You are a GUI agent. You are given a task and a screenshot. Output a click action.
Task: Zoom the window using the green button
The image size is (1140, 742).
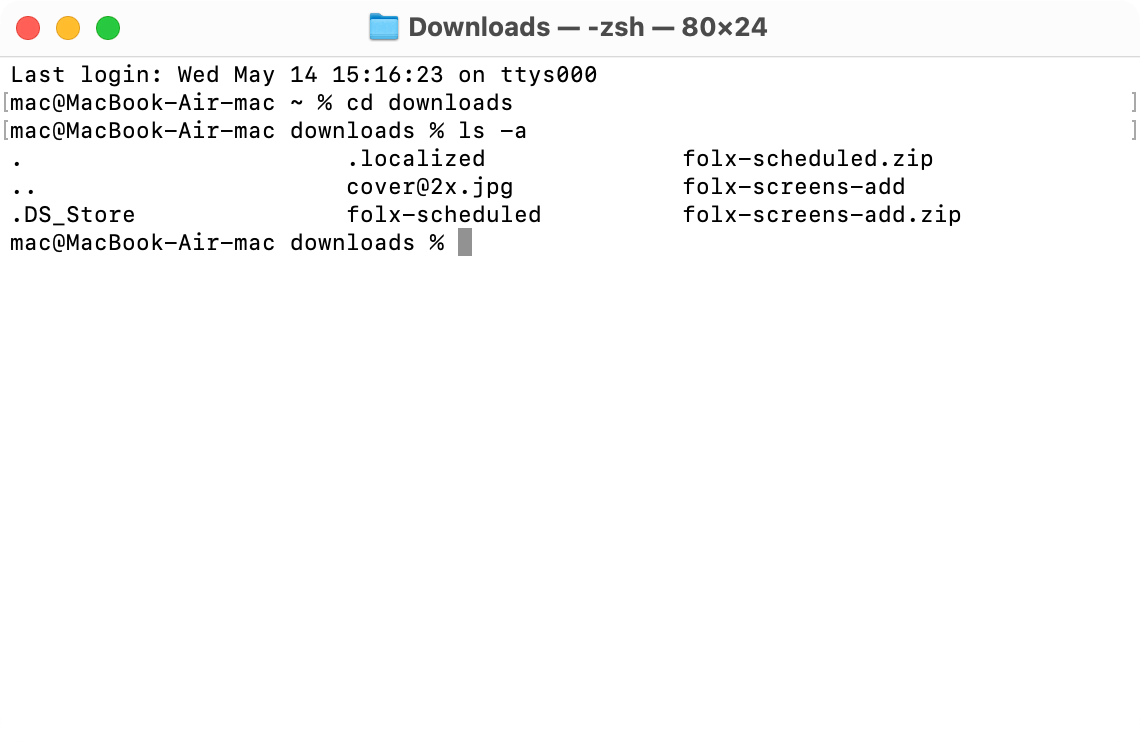(108, 28)
